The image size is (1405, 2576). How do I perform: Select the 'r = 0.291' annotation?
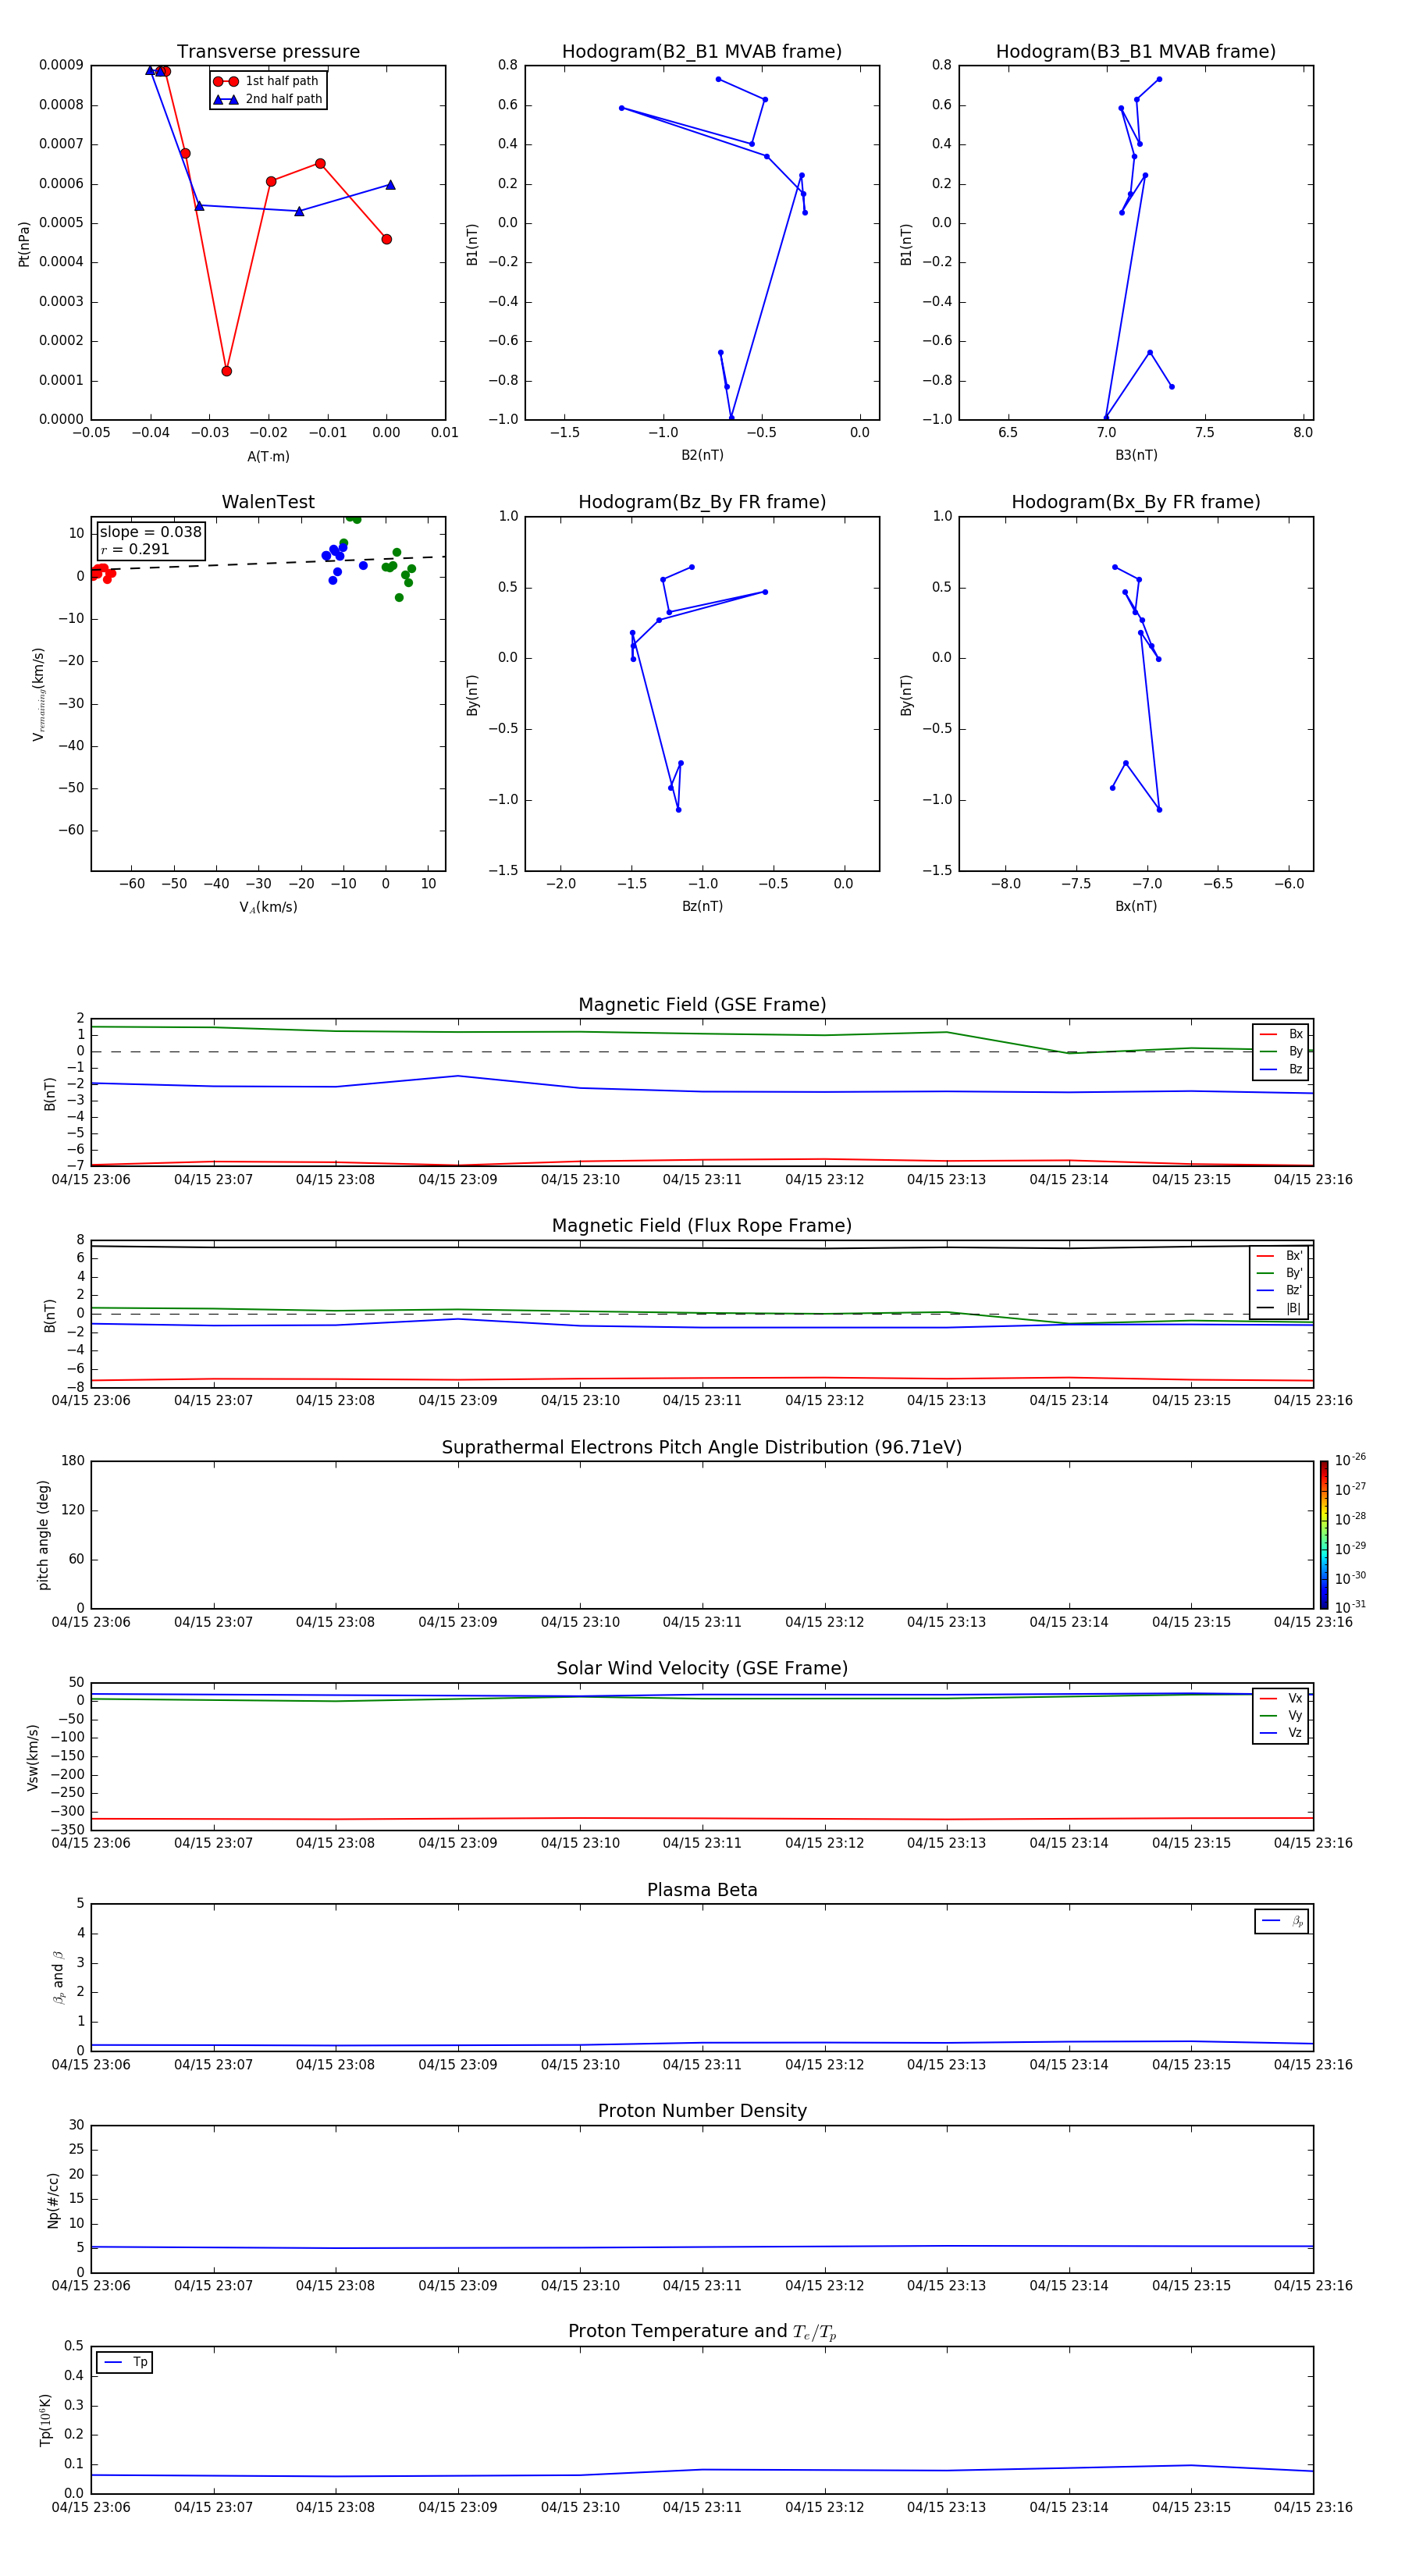coord(135,549)
